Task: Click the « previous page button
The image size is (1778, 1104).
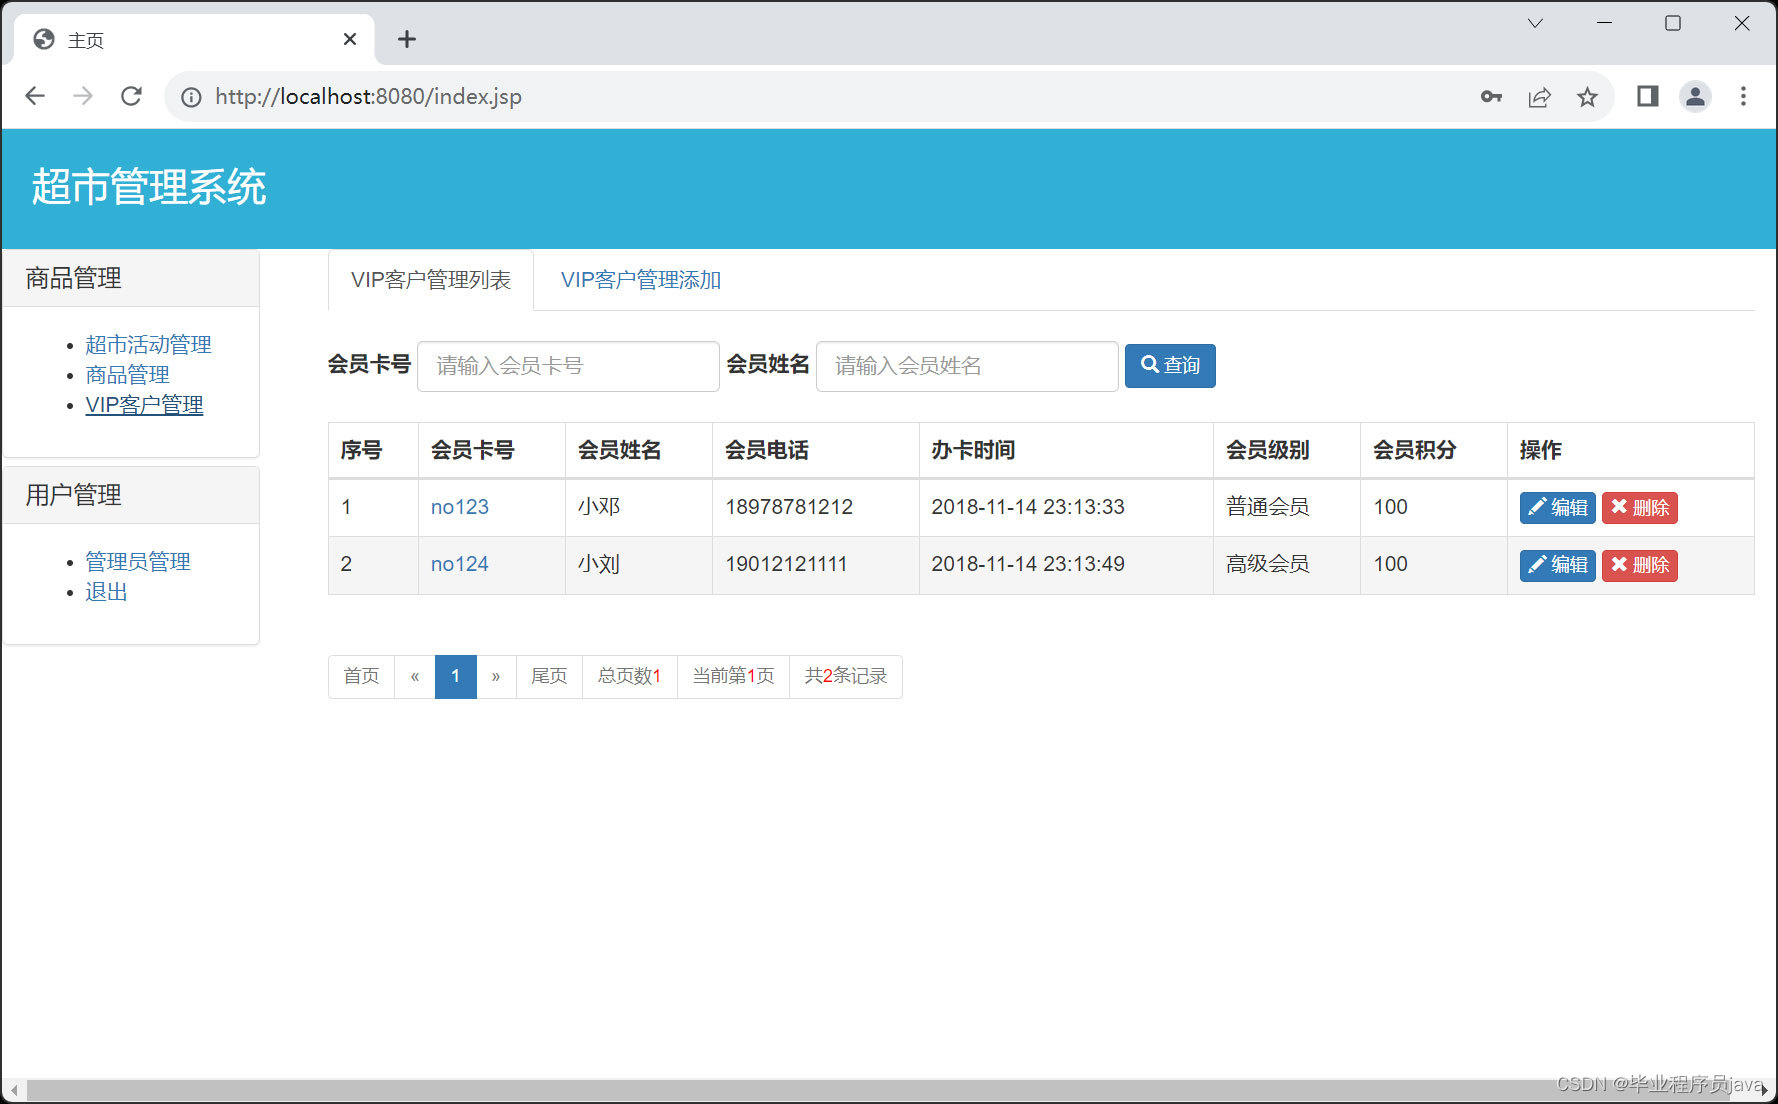Action: click(415, 677)
